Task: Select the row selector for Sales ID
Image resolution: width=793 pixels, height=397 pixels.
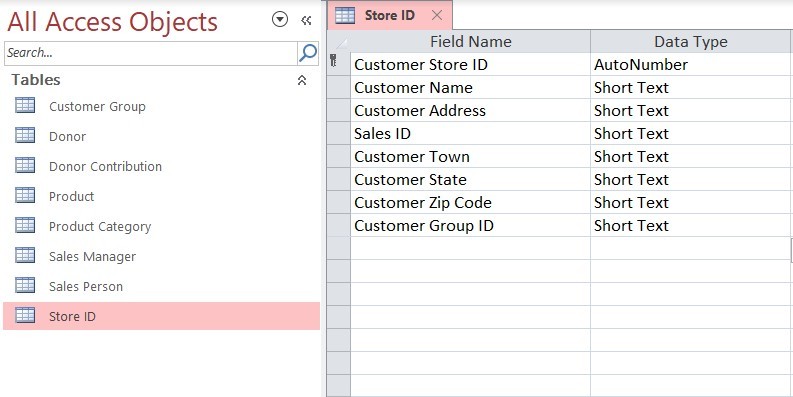Action: tap(338, 134)
